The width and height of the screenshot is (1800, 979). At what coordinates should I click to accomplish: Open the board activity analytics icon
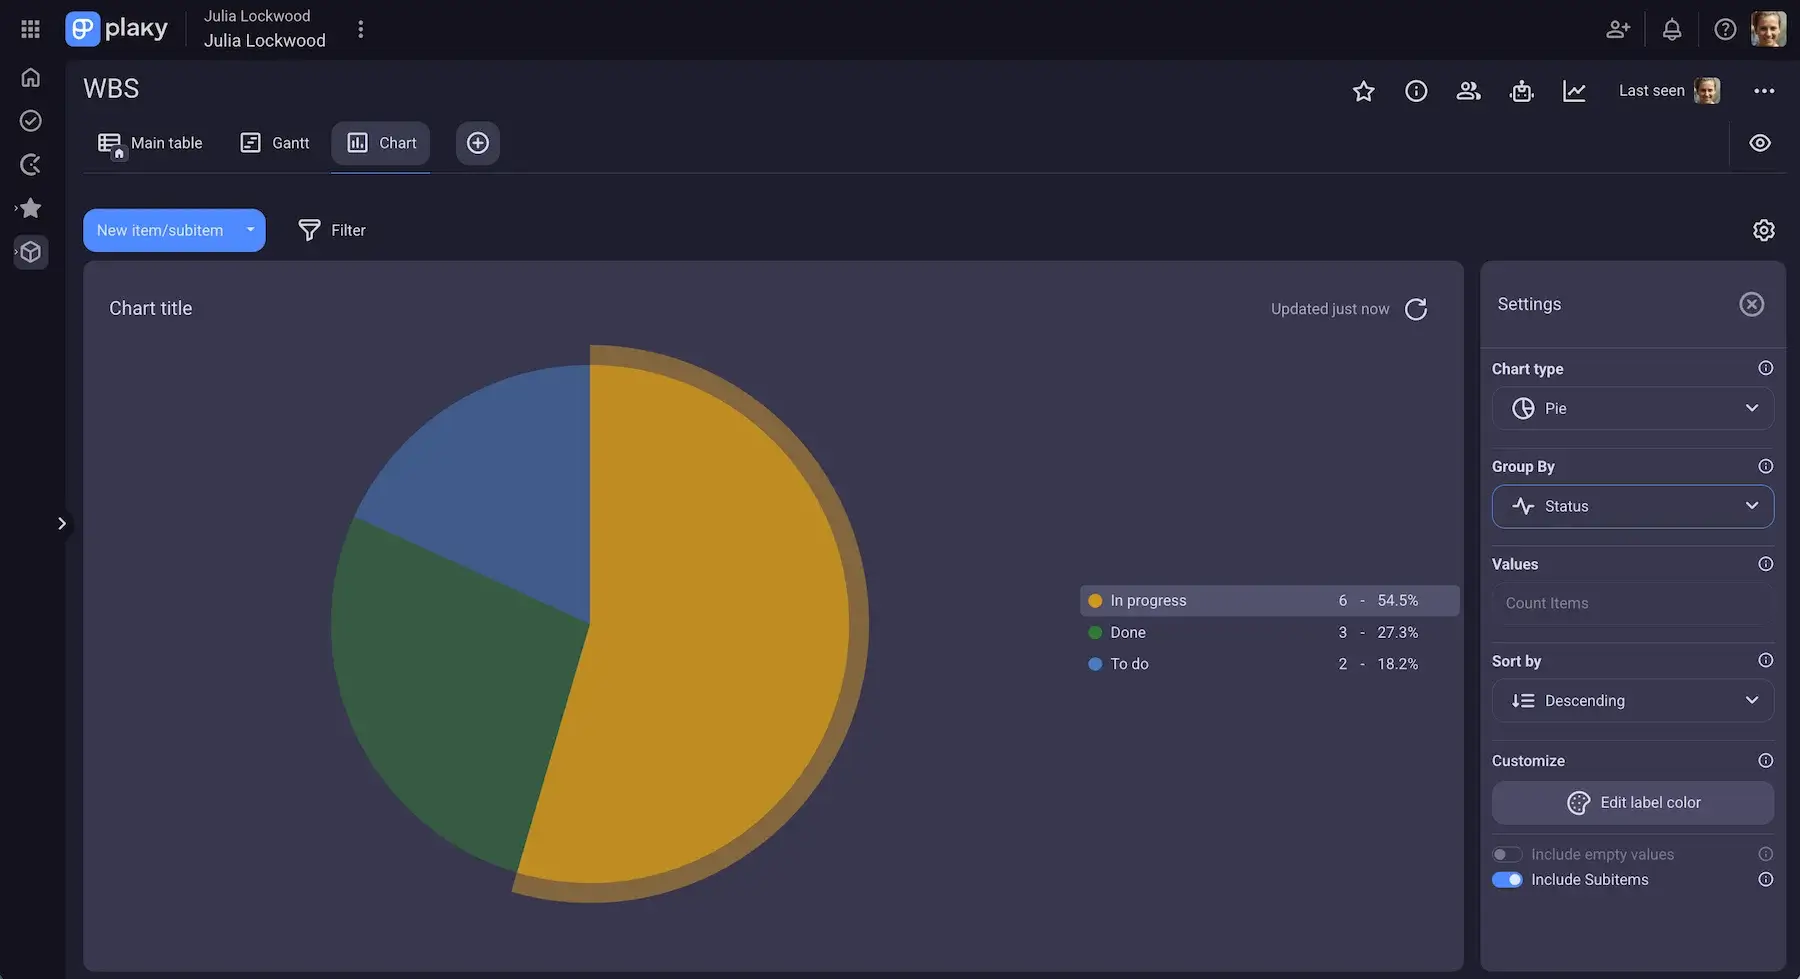tap(1574, 90)
